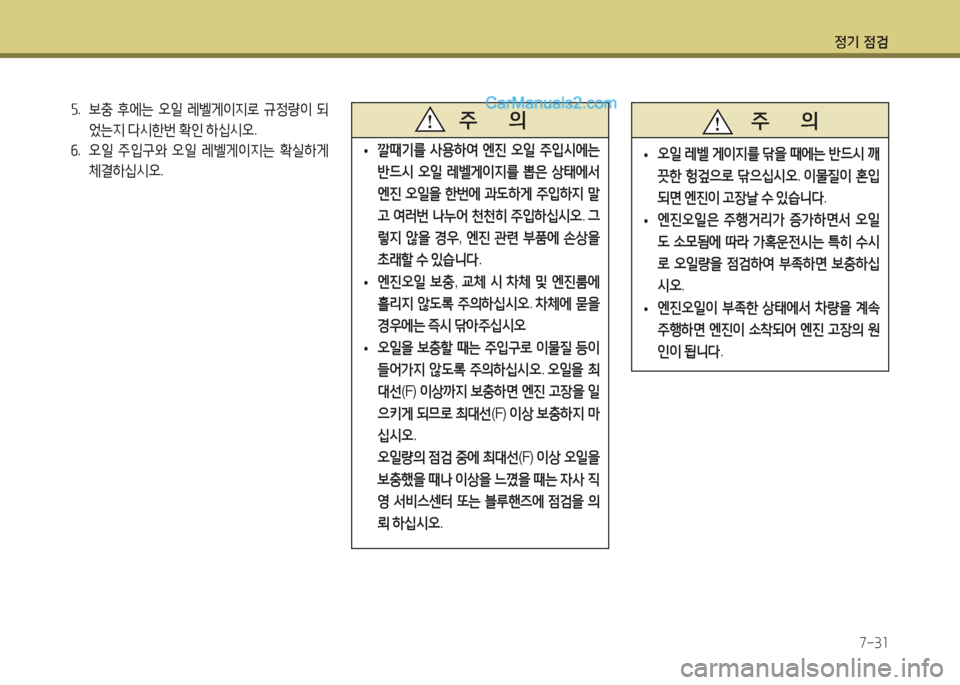960x685 pixels.
Task: Click the 주 의 heading of the left caution box
Action: pos(492,120)
